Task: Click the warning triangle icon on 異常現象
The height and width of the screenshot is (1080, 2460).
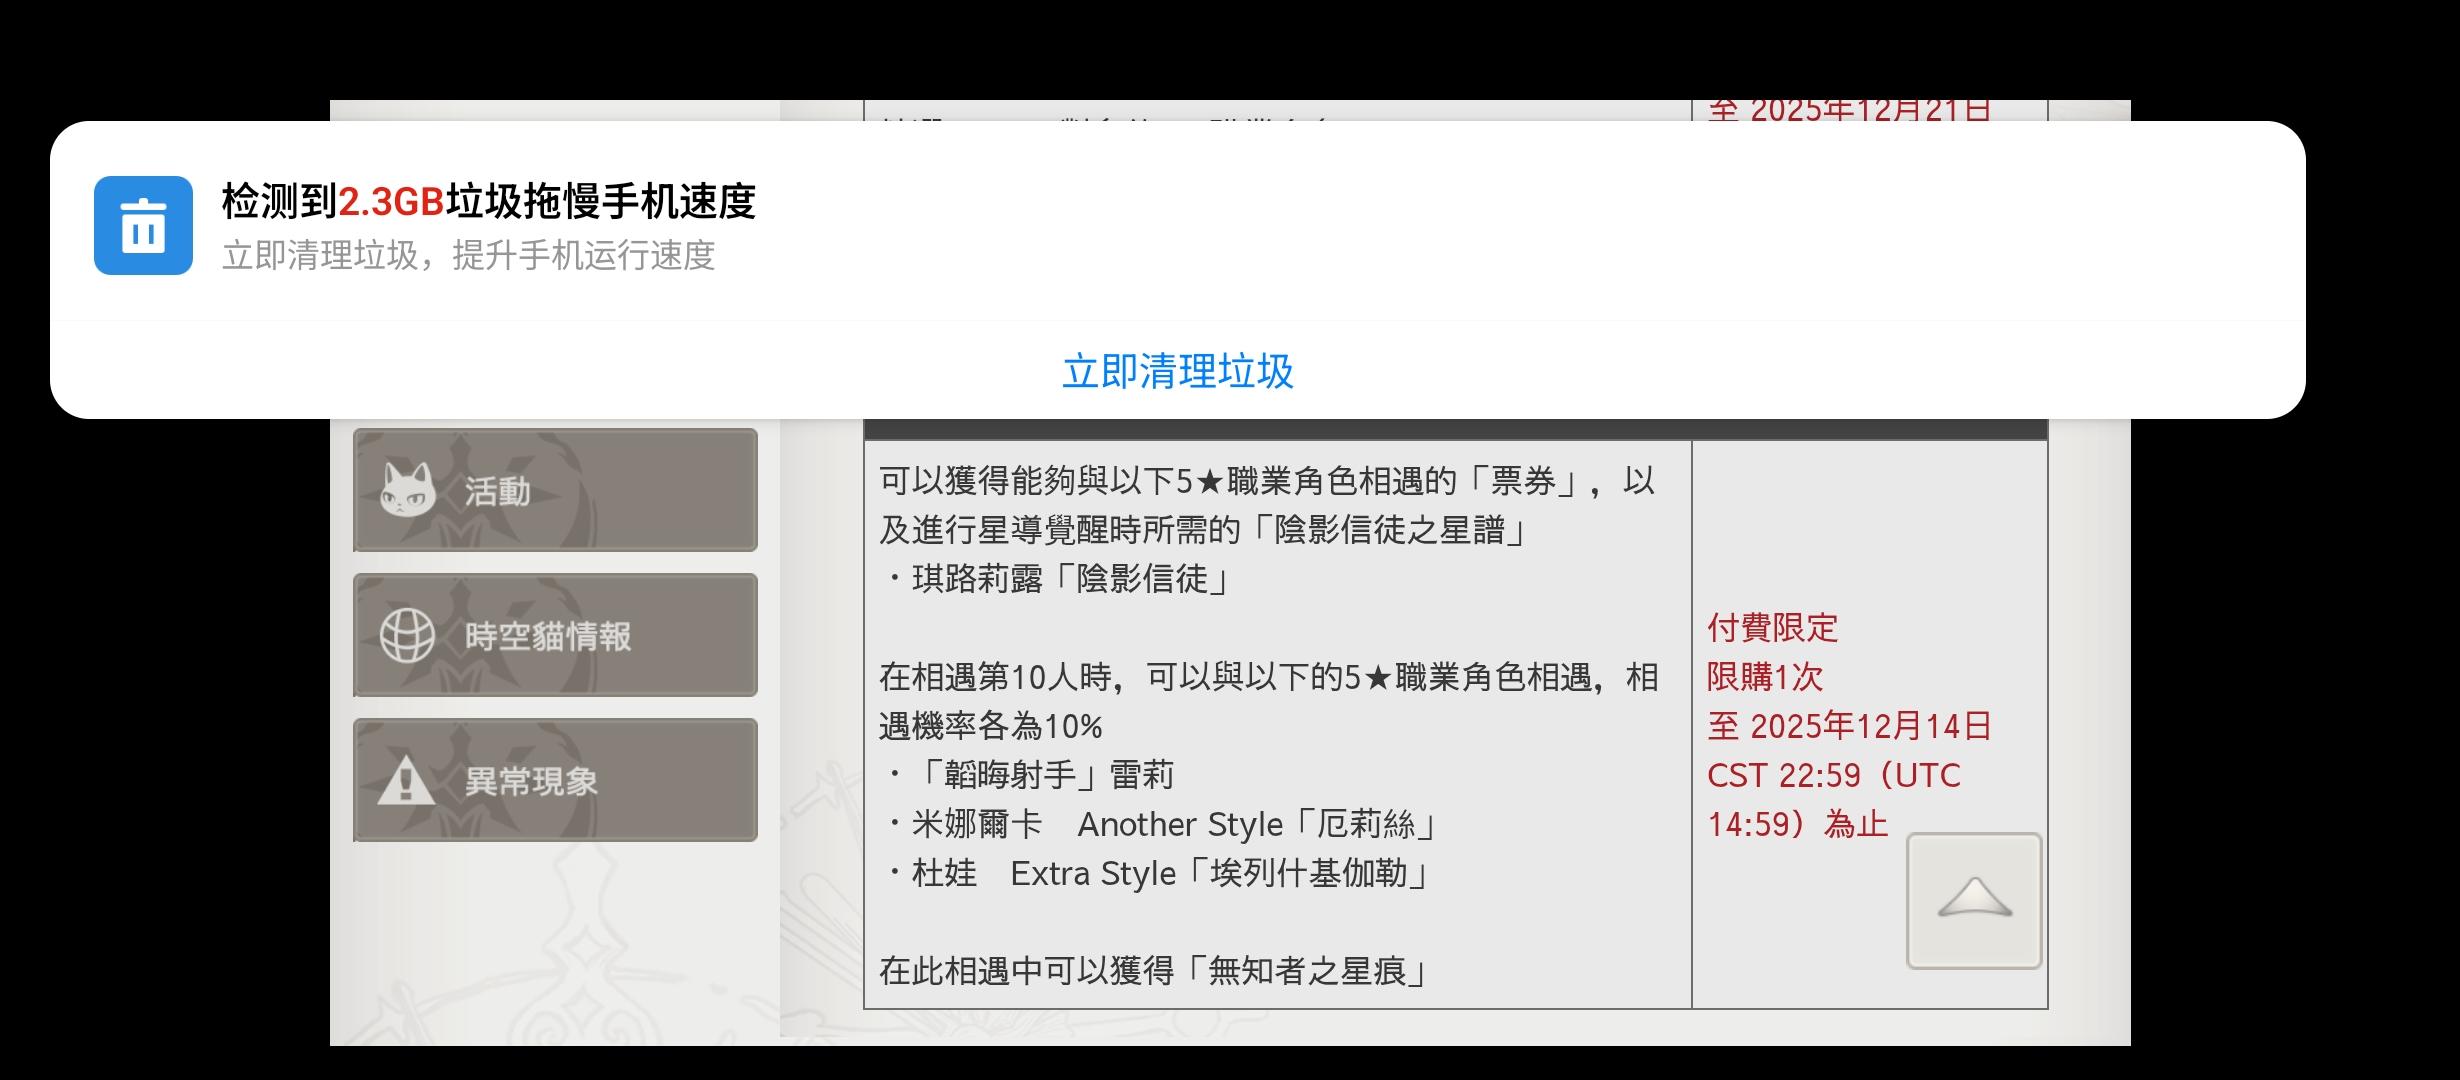Action: (x=406, y=780)
